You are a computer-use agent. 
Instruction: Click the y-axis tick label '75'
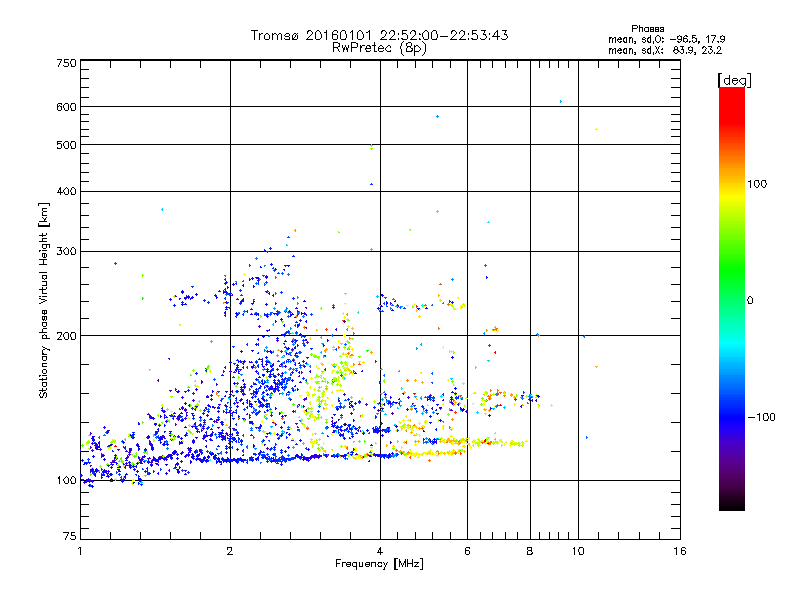click(70, 536)
